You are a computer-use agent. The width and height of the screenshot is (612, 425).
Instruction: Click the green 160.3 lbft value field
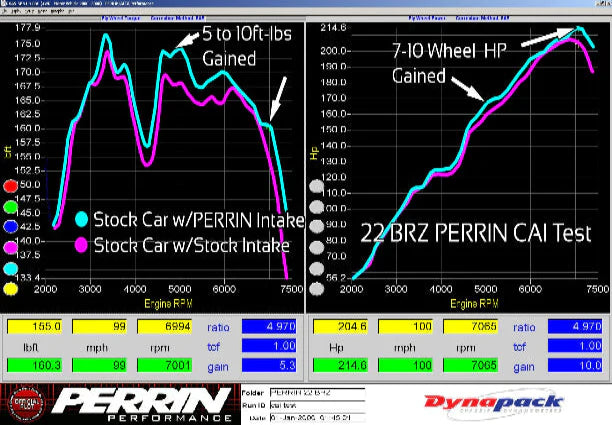[x=34, y=365]
